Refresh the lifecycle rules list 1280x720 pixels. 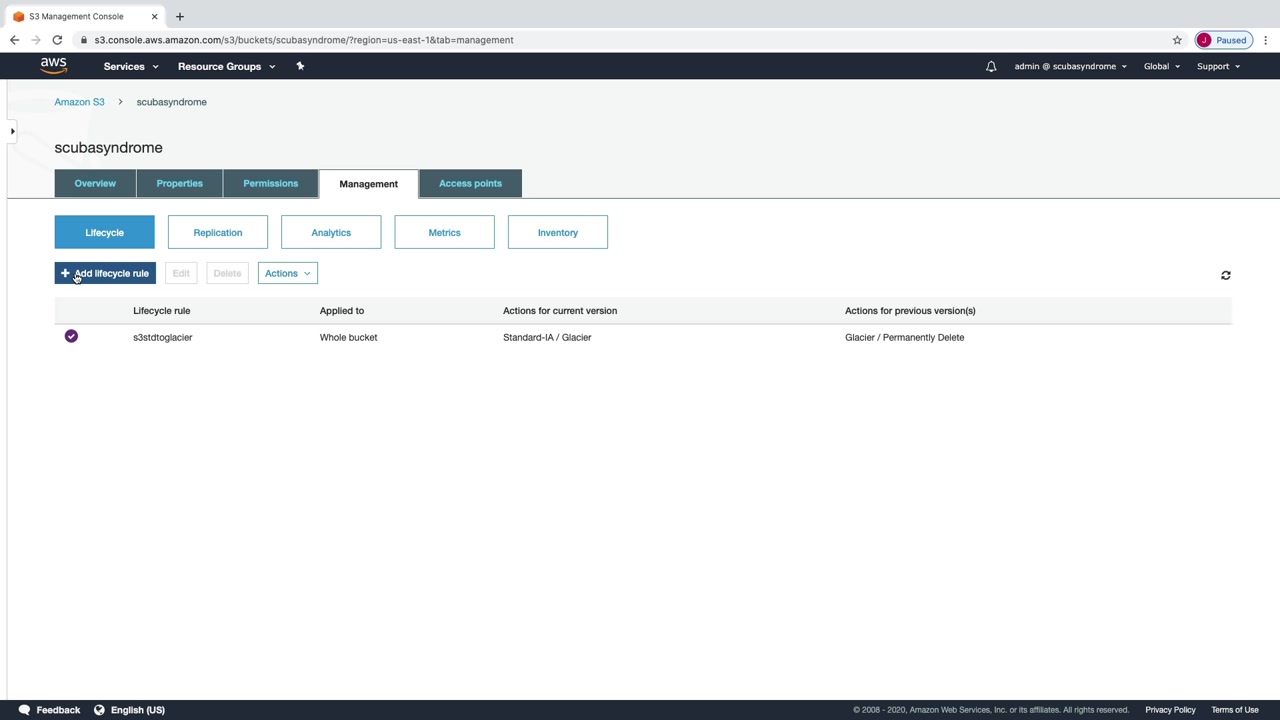coord(1225,275)
